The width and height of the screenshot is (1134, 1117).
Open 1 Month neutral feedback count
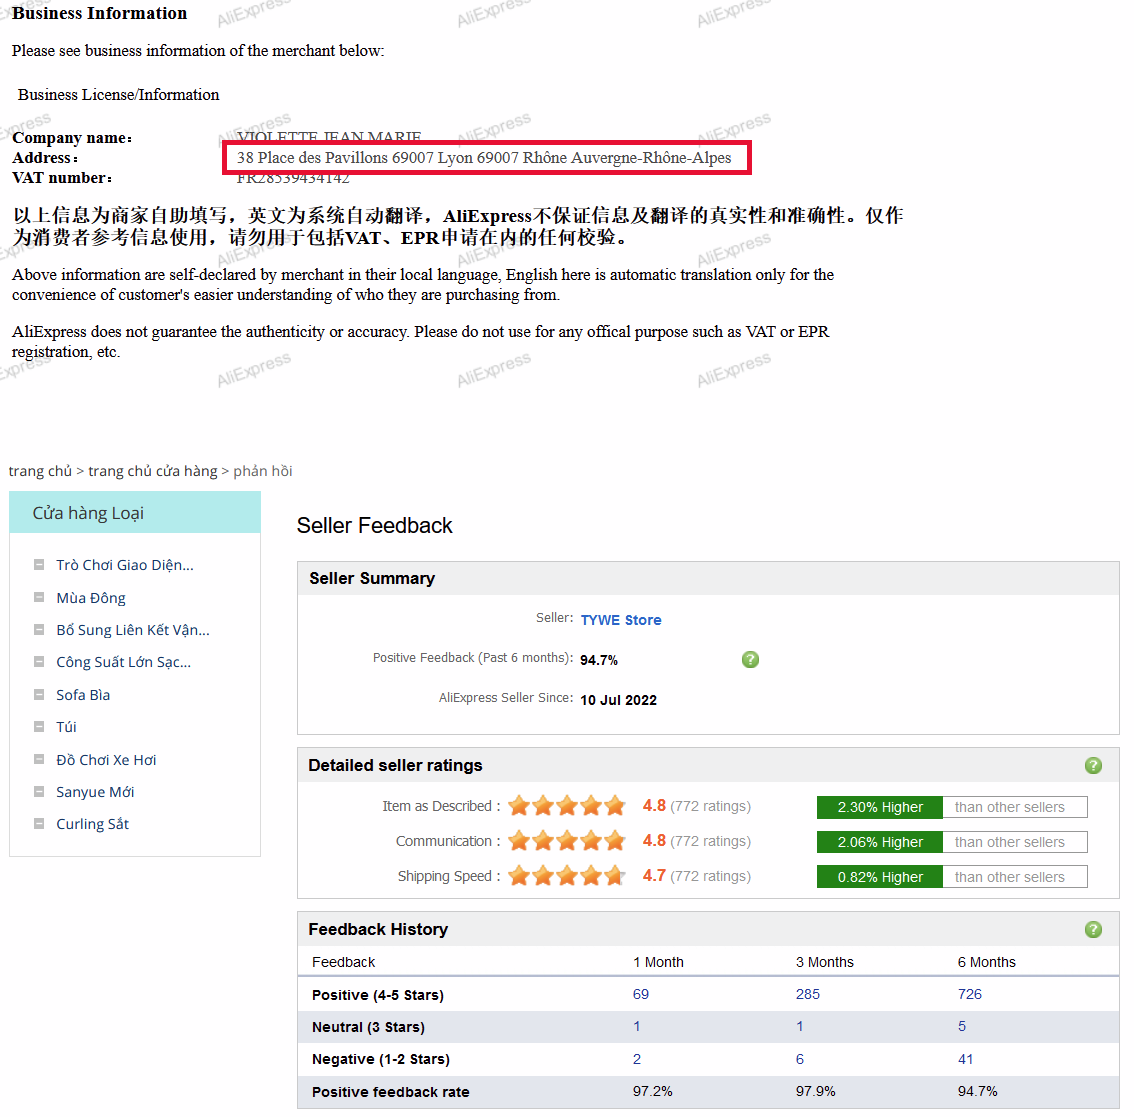pos(636,1026)
